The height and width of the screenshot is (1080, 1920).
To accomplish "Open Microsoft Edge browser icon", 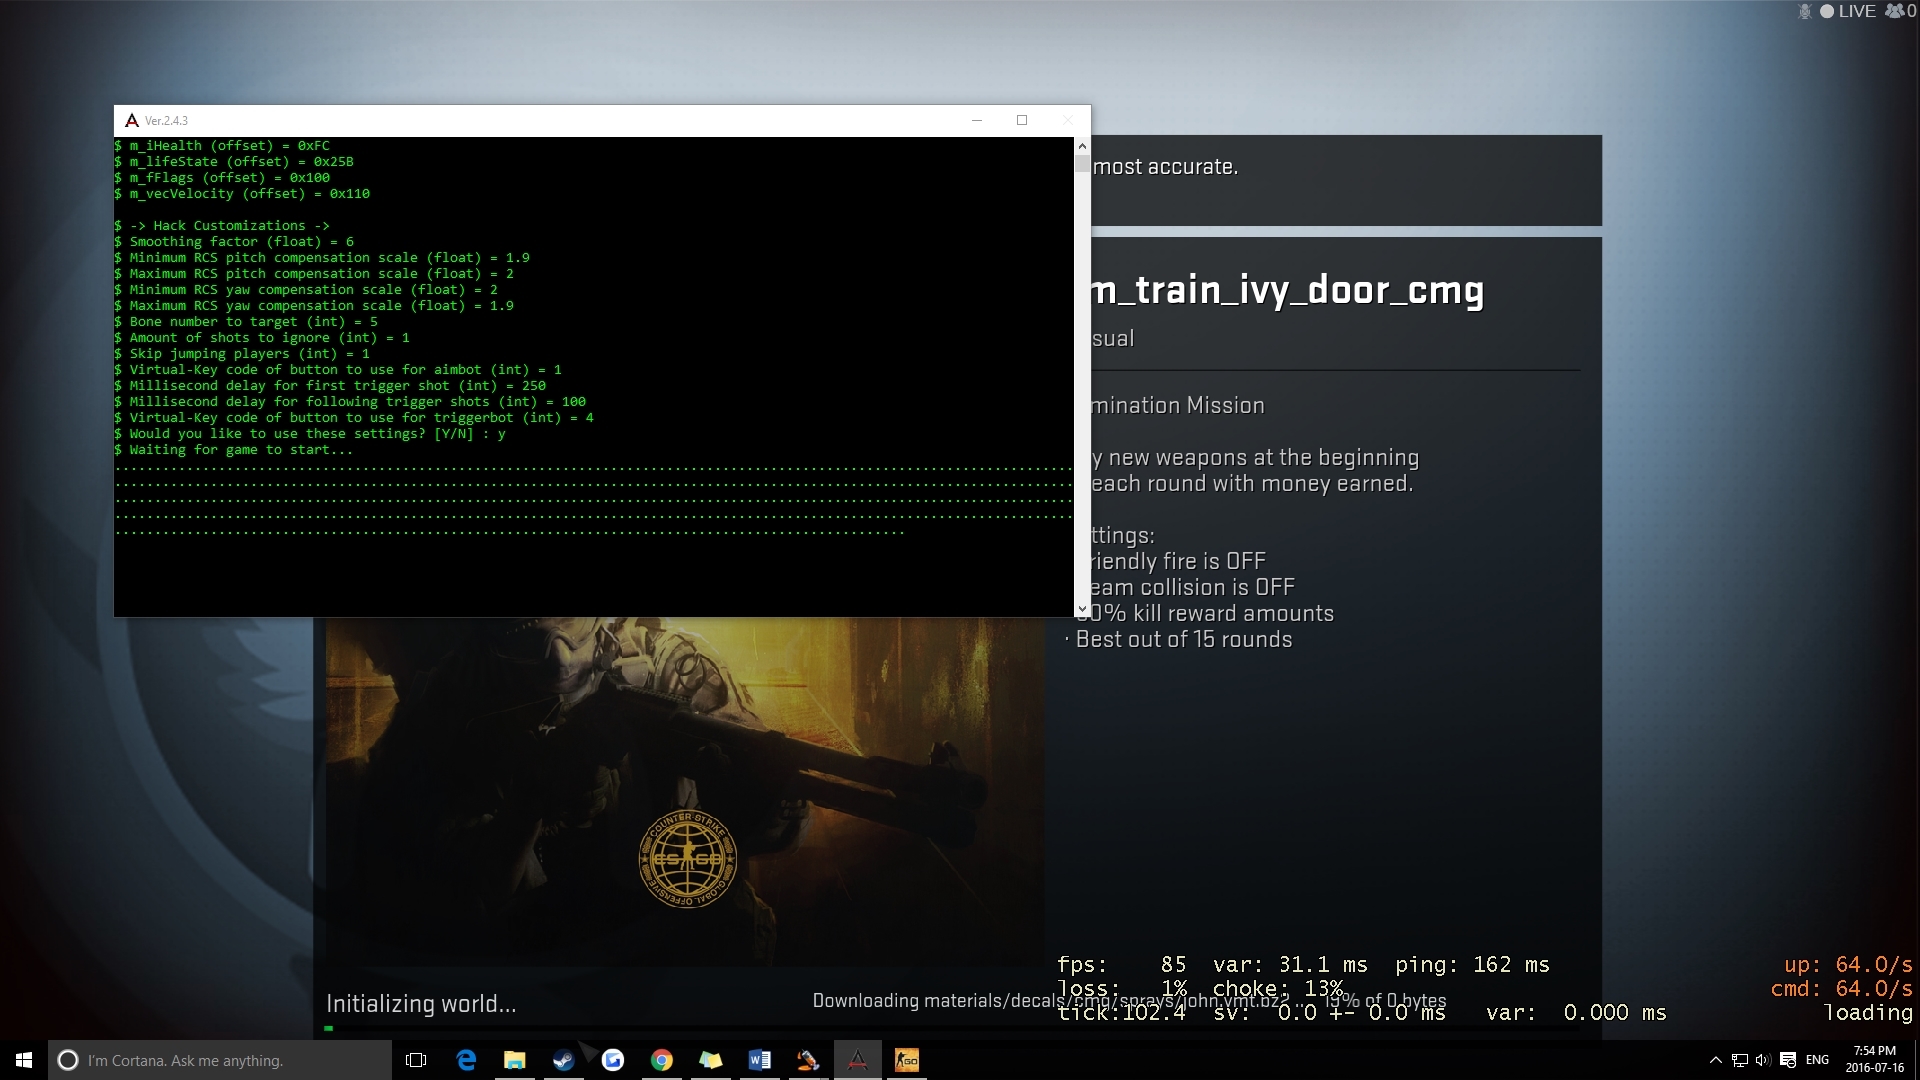I will coord(466,1060).
